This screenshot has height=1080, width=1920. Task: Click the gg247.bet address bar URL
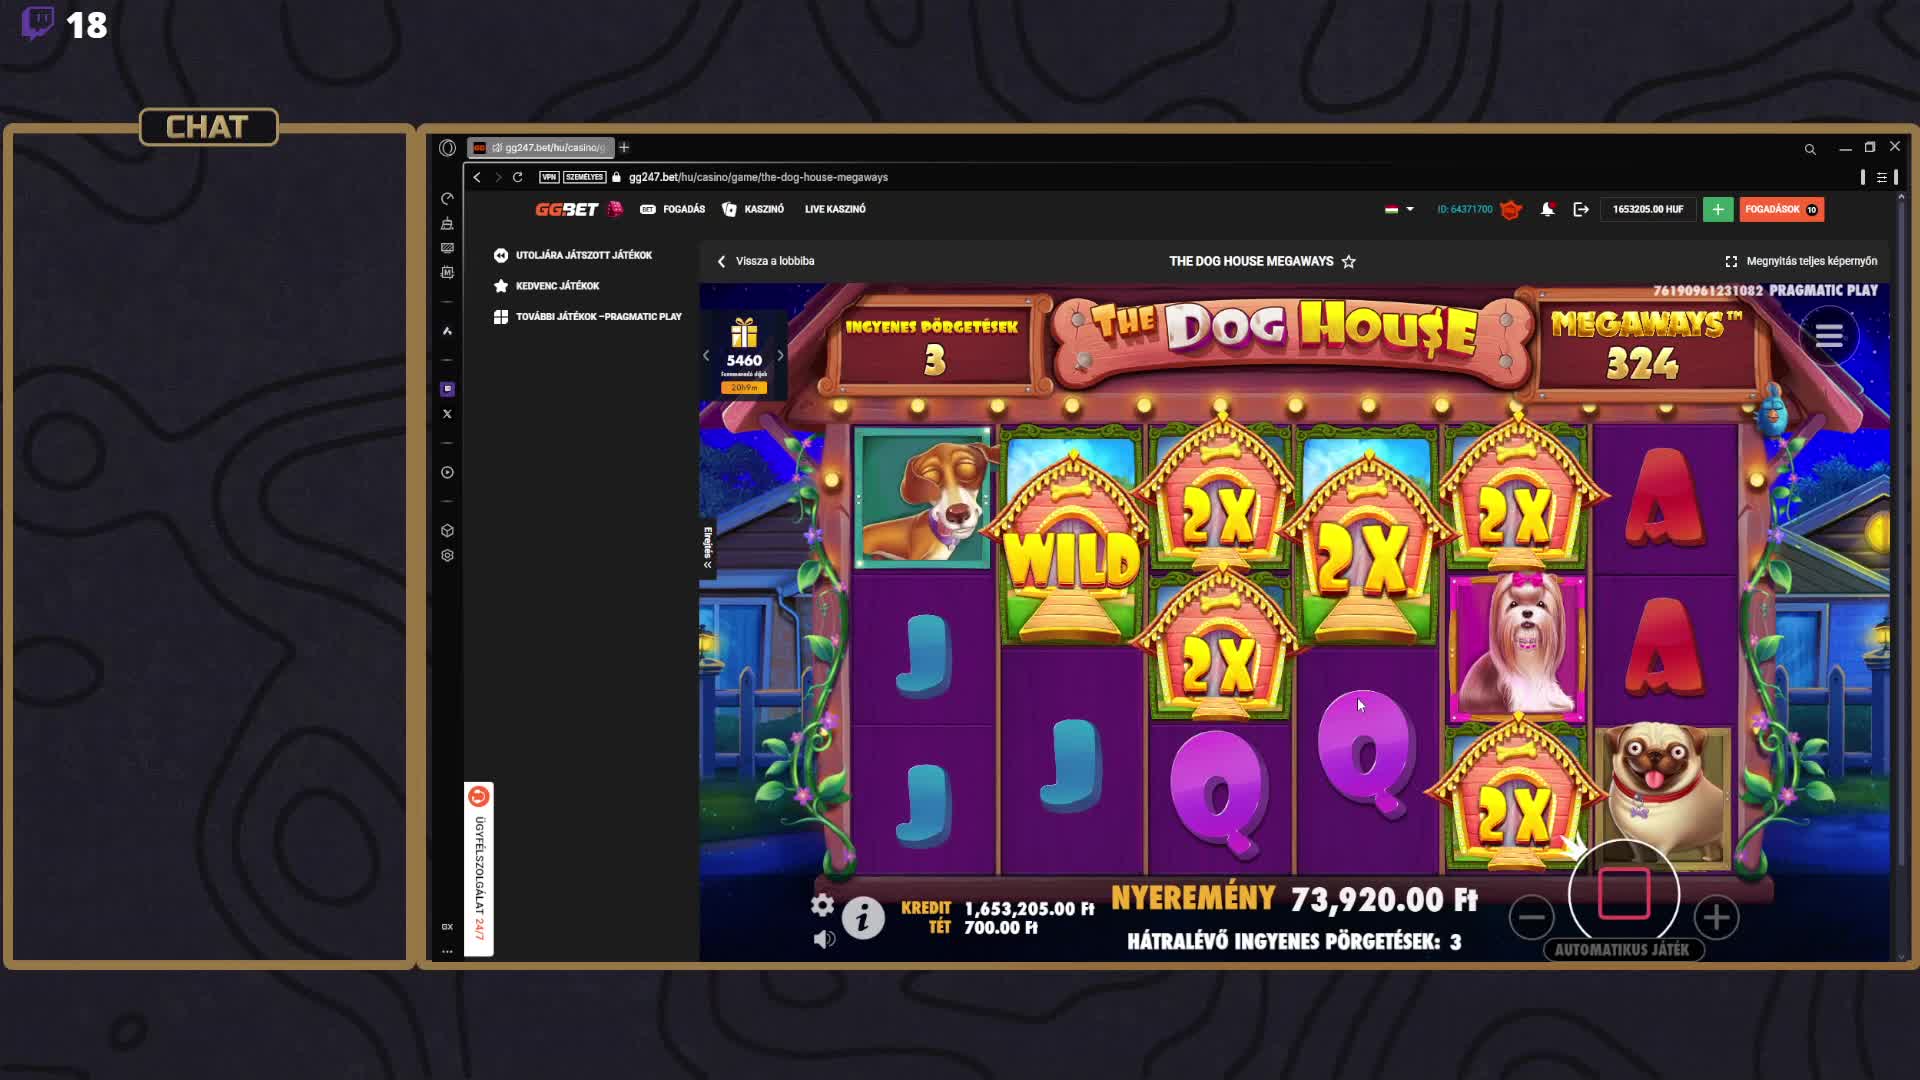[x=758, y=177]
